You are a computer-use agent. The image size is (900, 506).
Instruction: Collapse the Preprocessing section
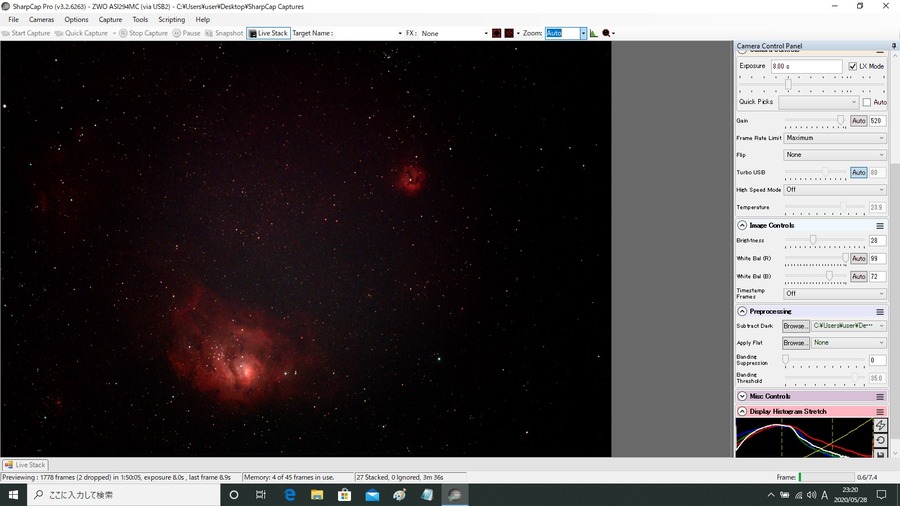coord(742,312)
